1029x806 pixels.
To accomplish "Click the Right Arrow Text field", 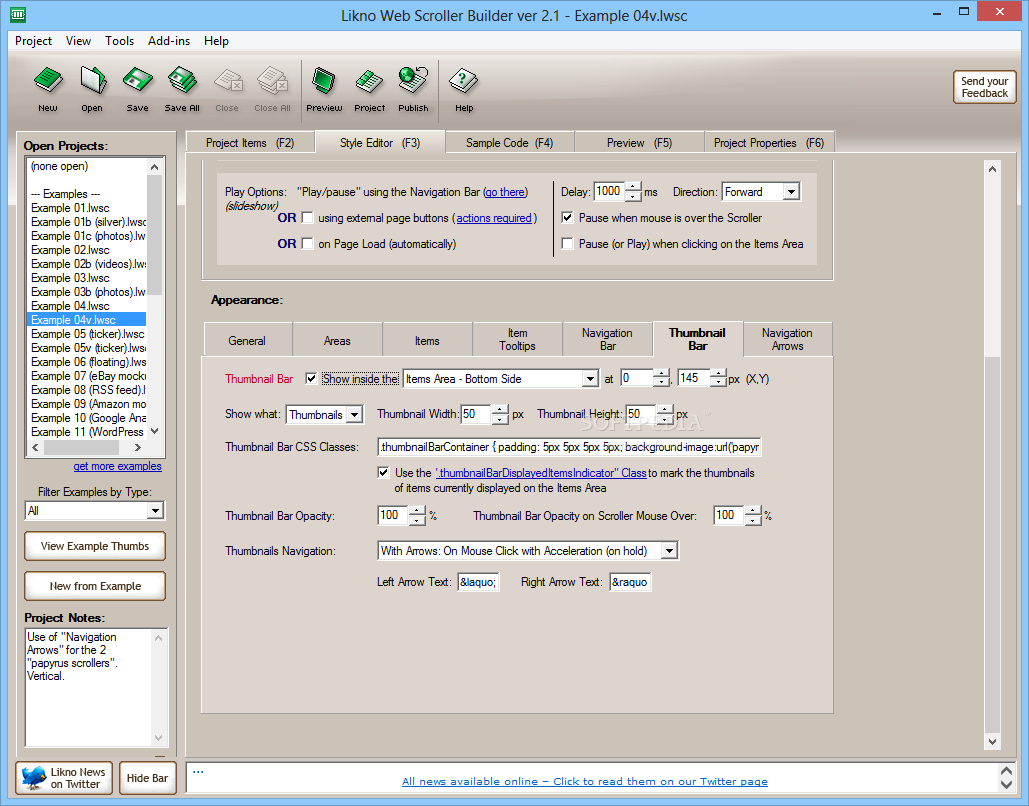I will (x=630, y=582).
